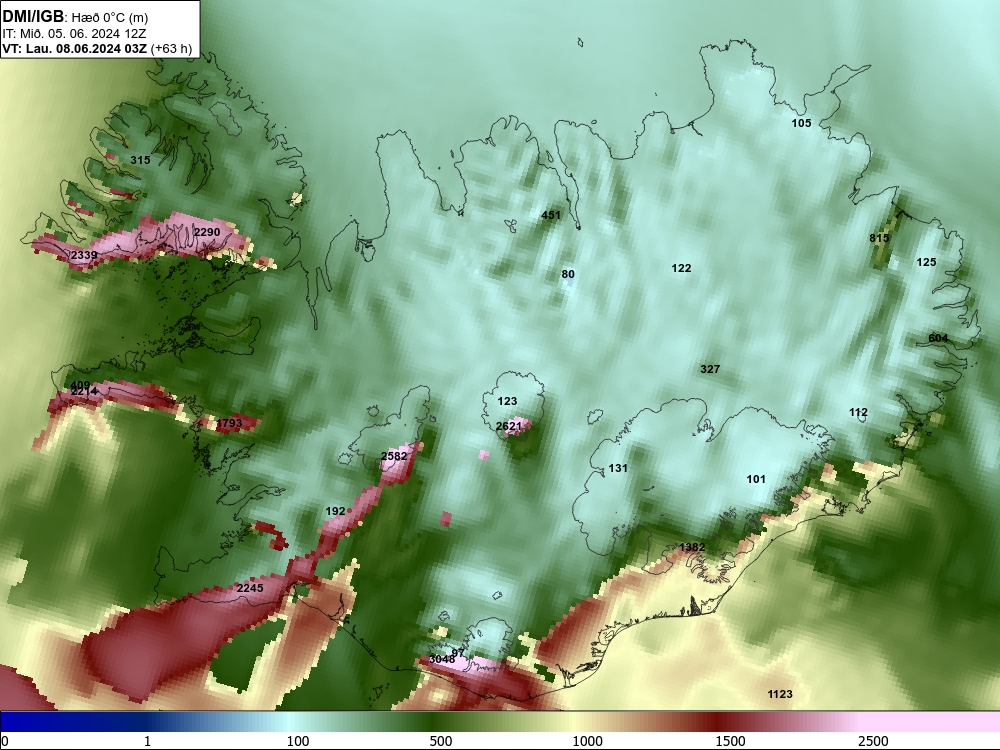Click the color scale label 1500
Image resolution: width=1000 pixels, height=750 pixels.
pyautogui.click(x=730, y=741)
